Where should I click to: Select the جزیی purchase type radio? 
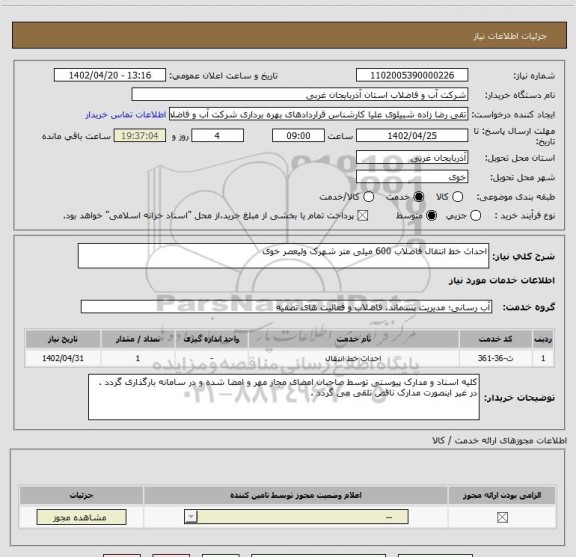click(475, 216)
